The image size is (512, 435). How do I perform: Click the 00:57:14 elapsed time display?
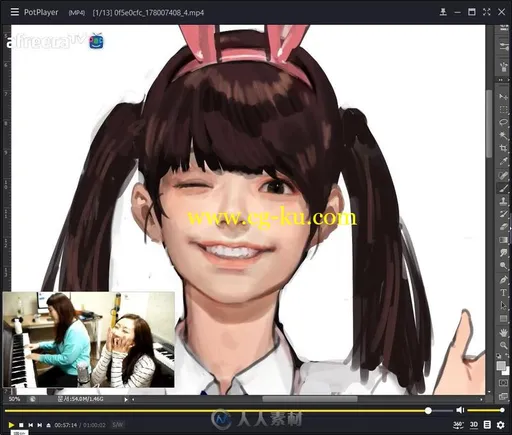click(x=66, y=425)
